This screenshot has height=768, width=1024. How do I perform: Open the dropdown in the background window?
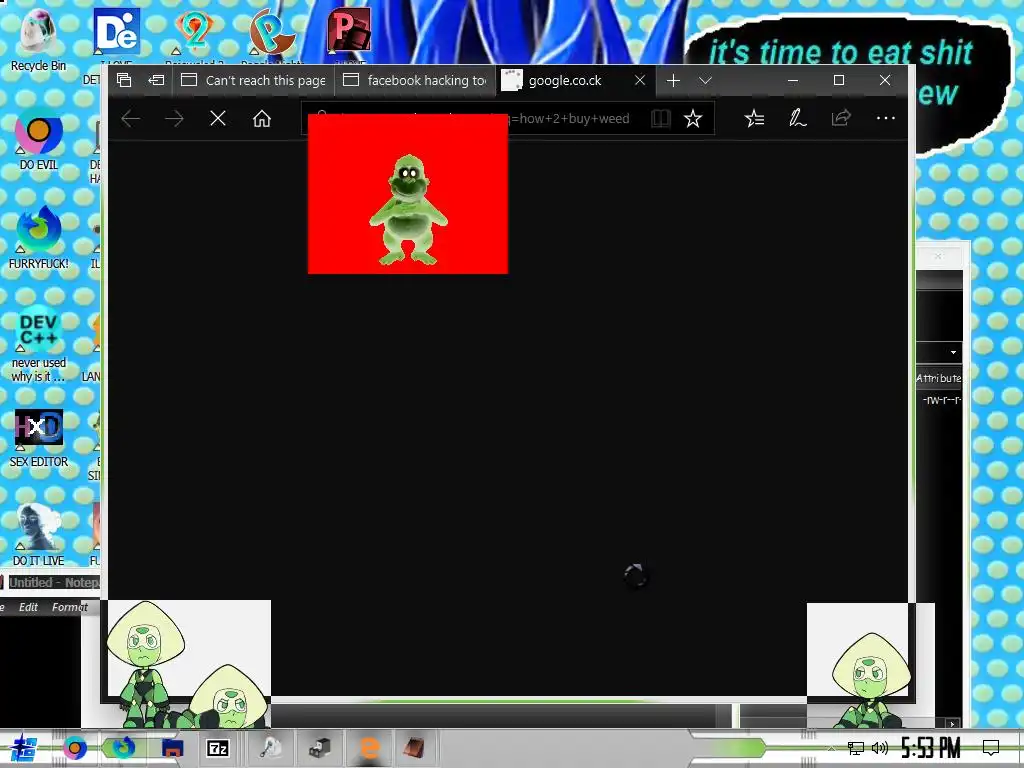(953, 352)
